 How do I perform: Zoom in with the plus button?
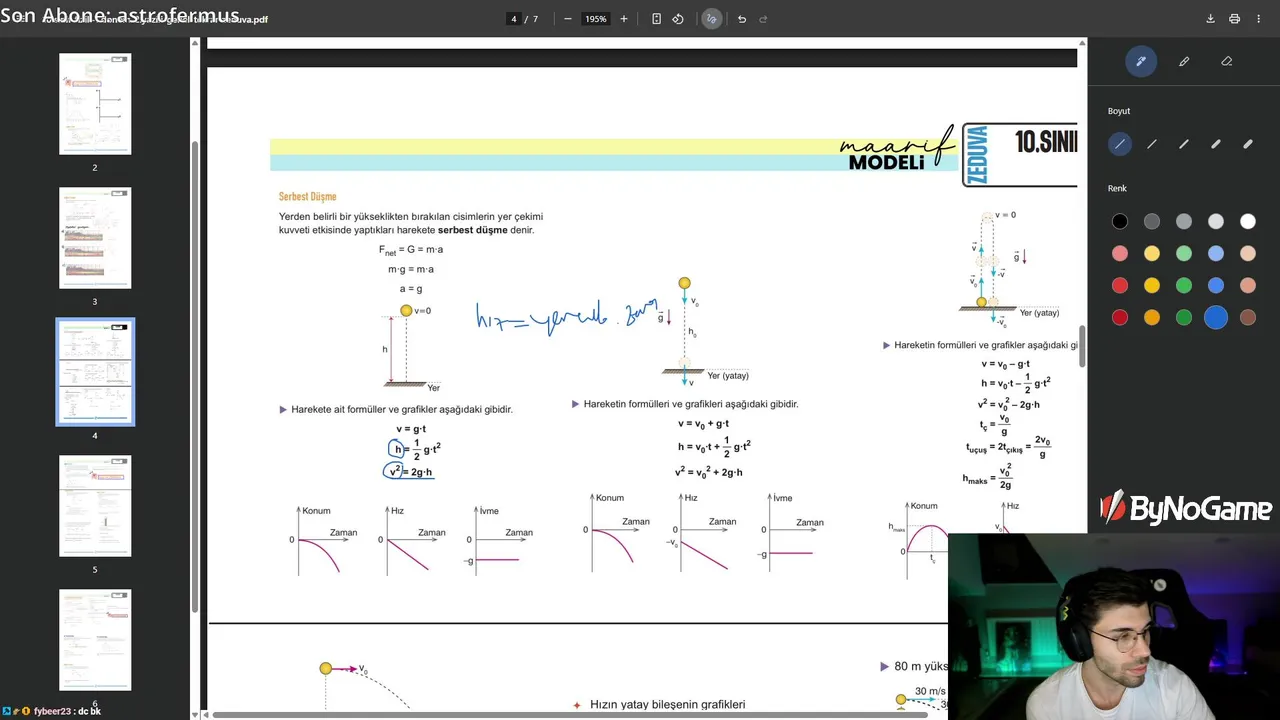pyautogui.click(x=624, y=19)
